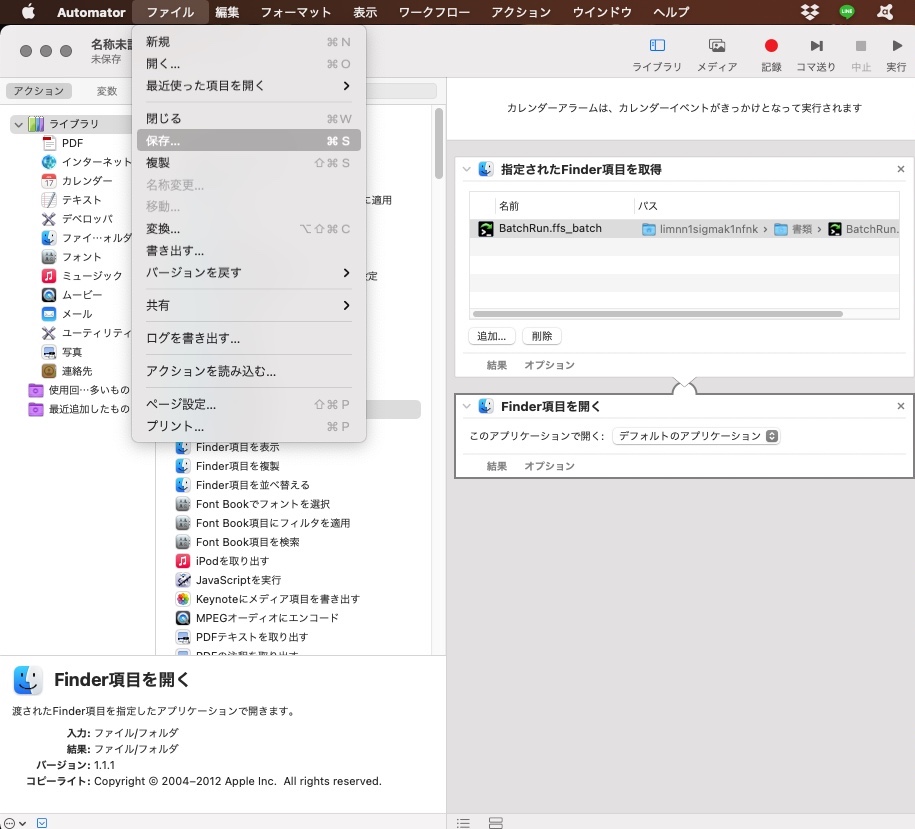
Task: Select the ミュージック library category
Action: [82, 276]
